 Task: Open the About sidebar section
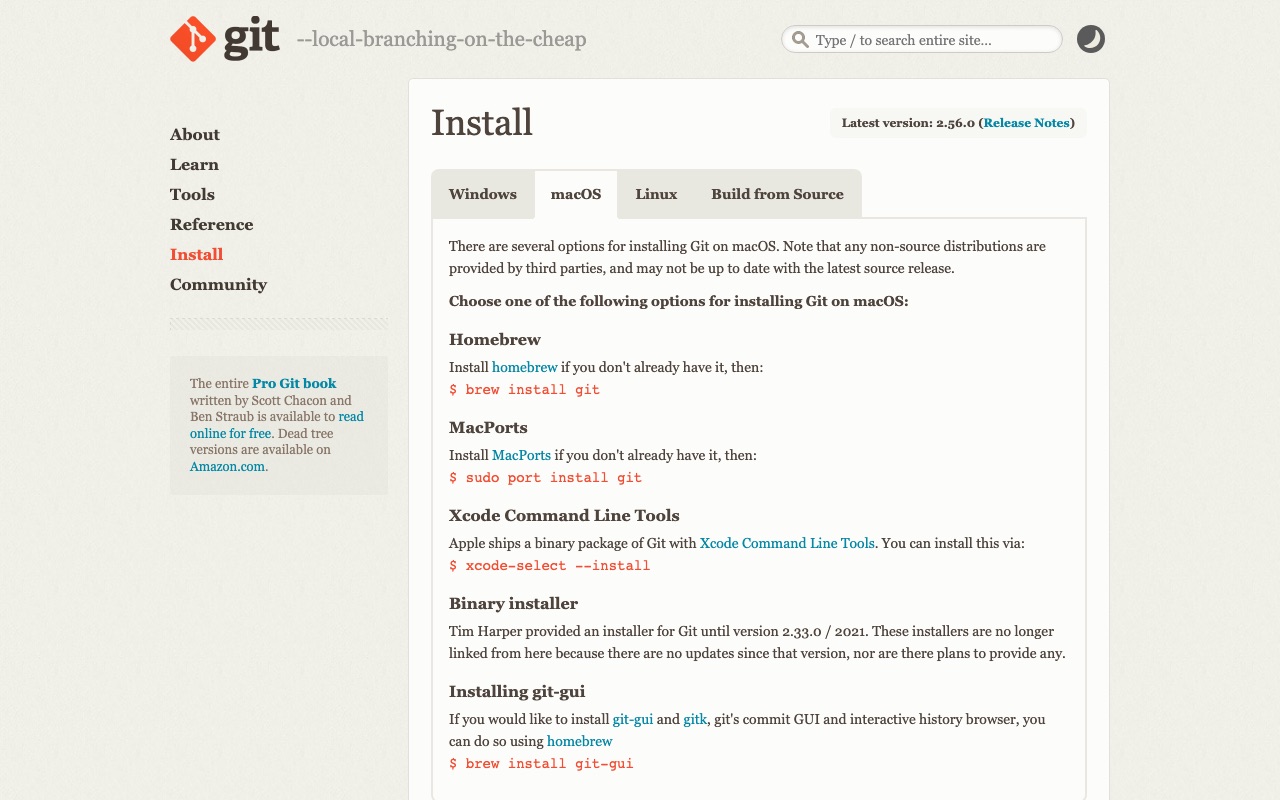click(195, 134)
